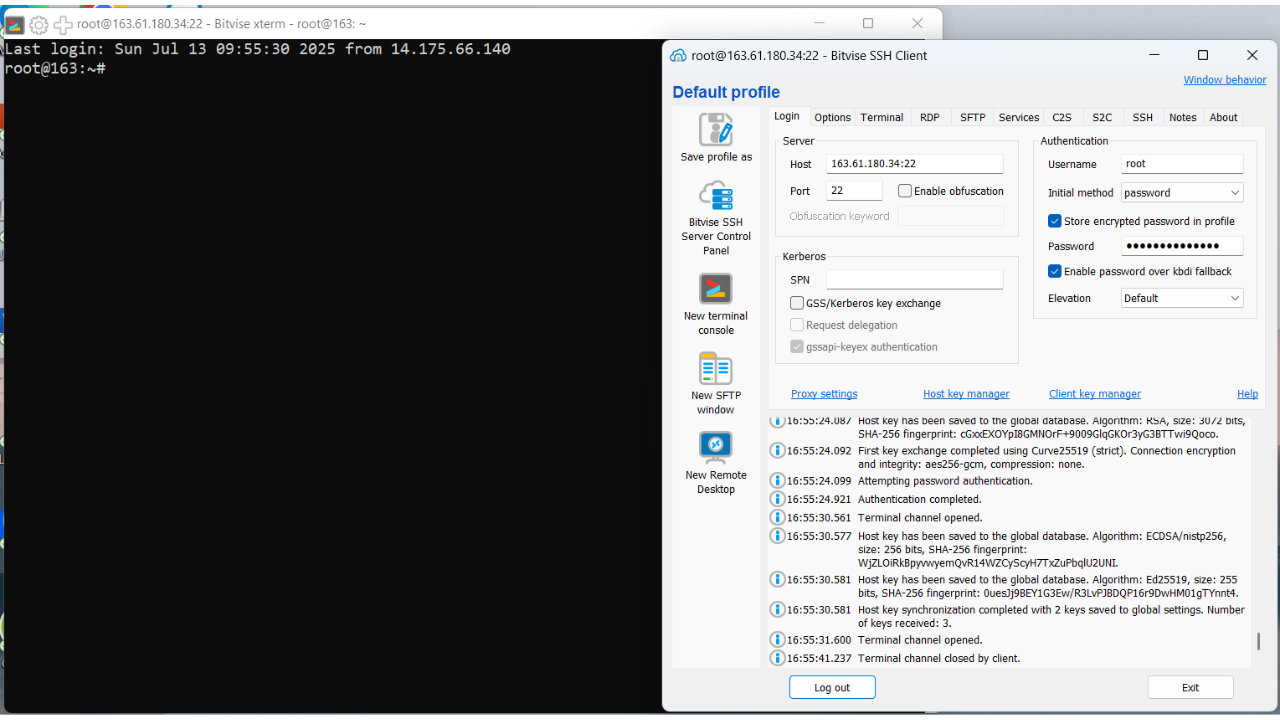1280x720 pixels.
Task: Maximize the Bitvise xterm window
Action: pos(868,23)
